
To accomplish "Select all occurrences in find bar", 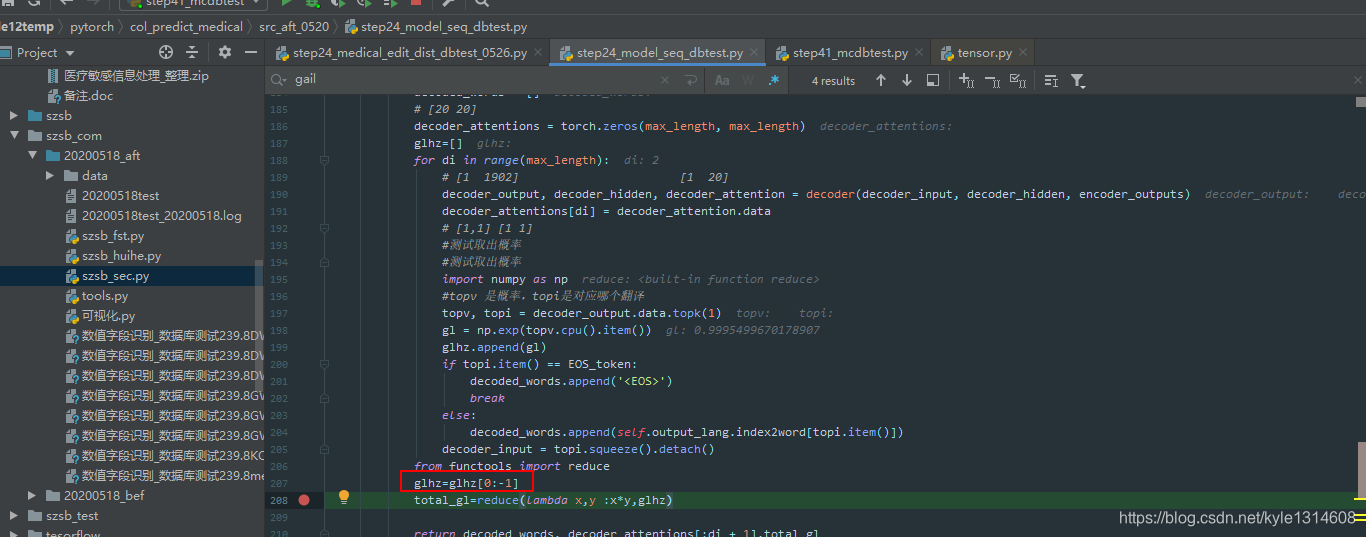I will (1018, 80).
